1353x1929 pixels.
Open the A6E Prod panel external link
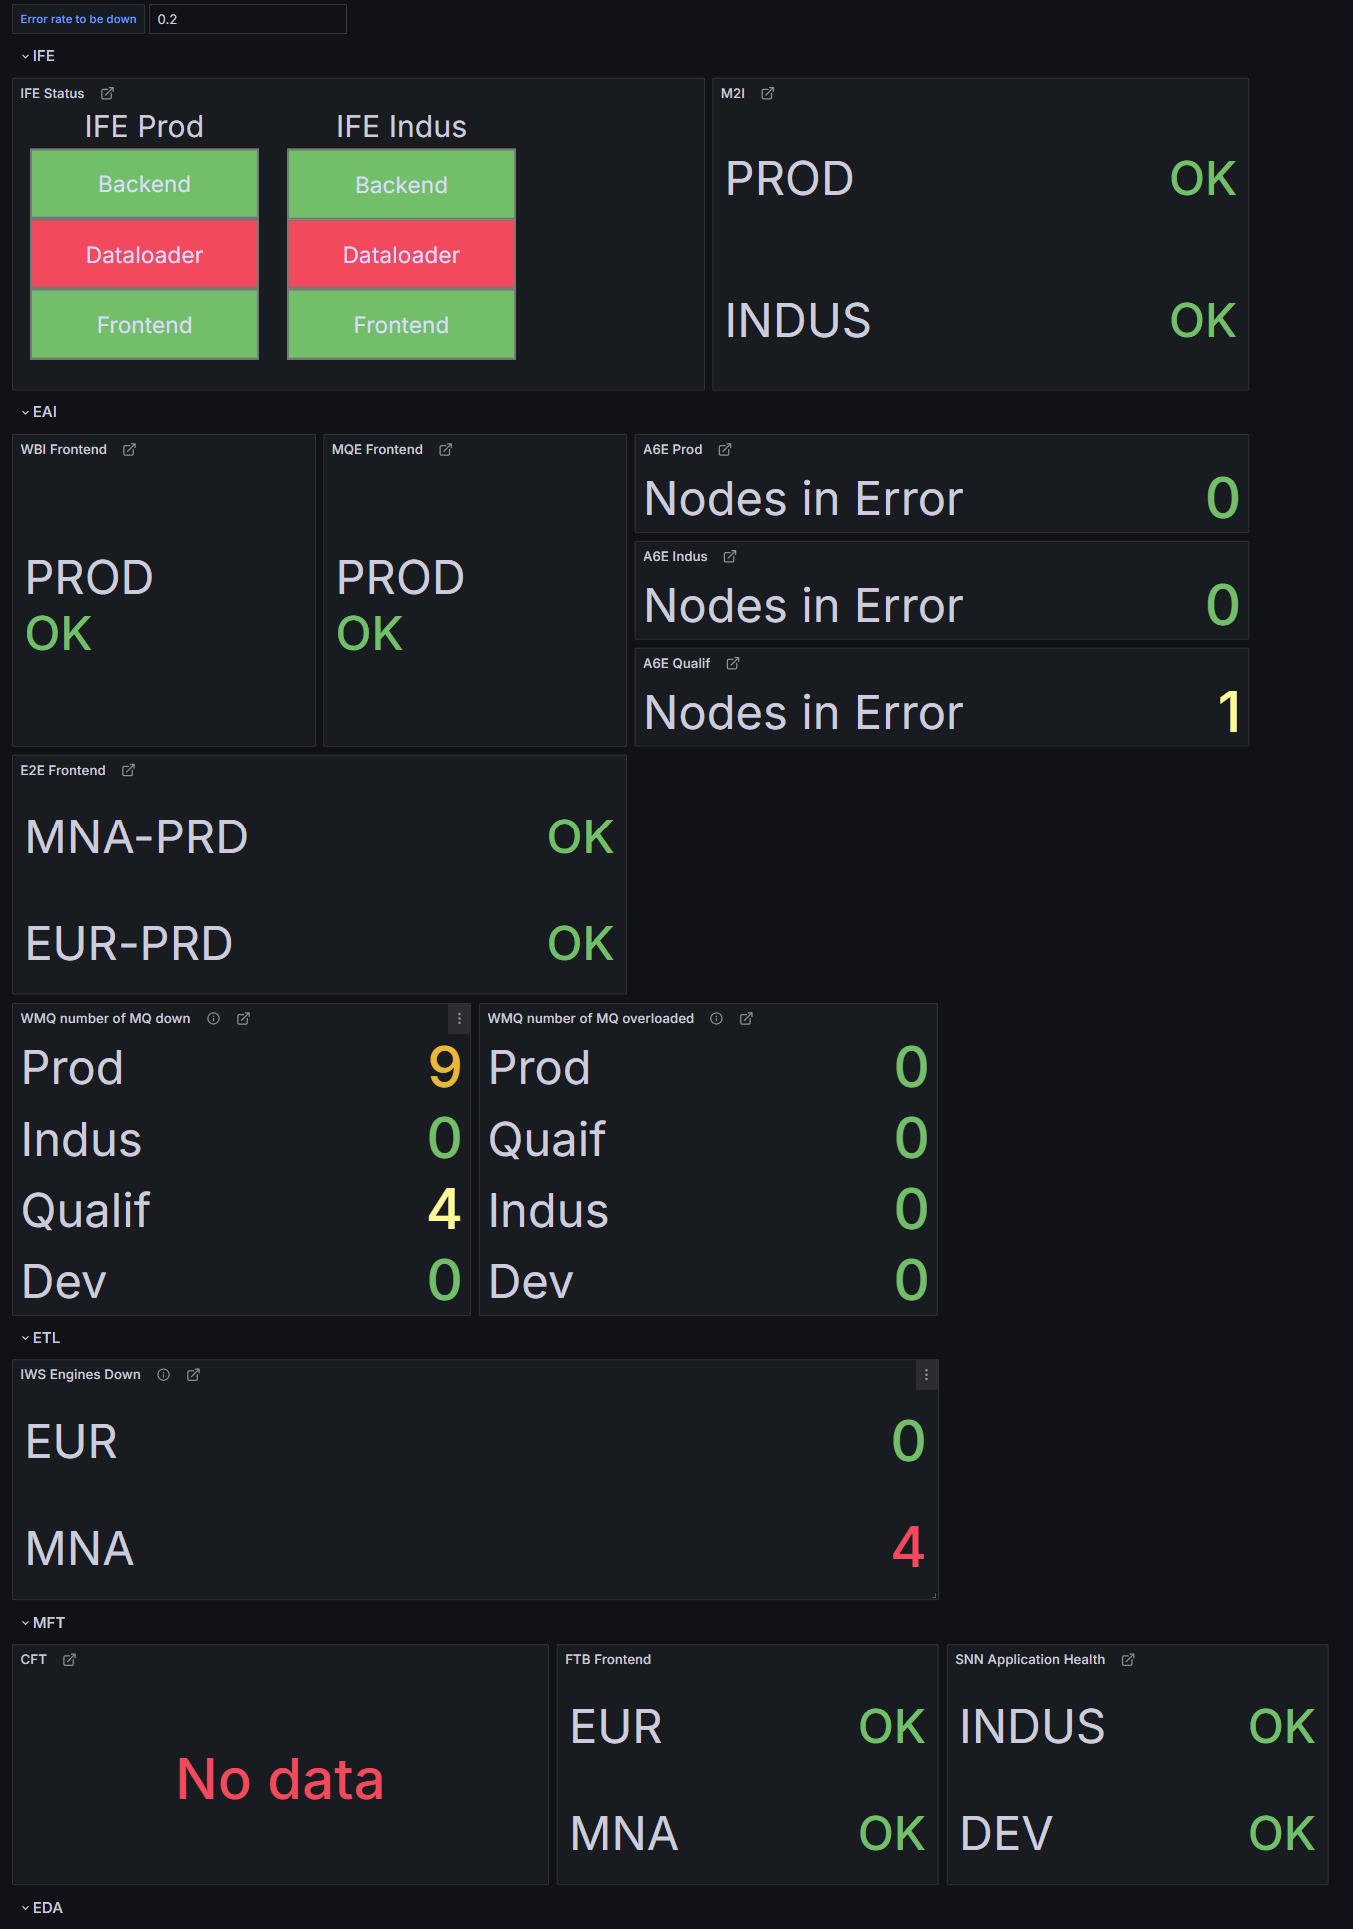(725, 450)
